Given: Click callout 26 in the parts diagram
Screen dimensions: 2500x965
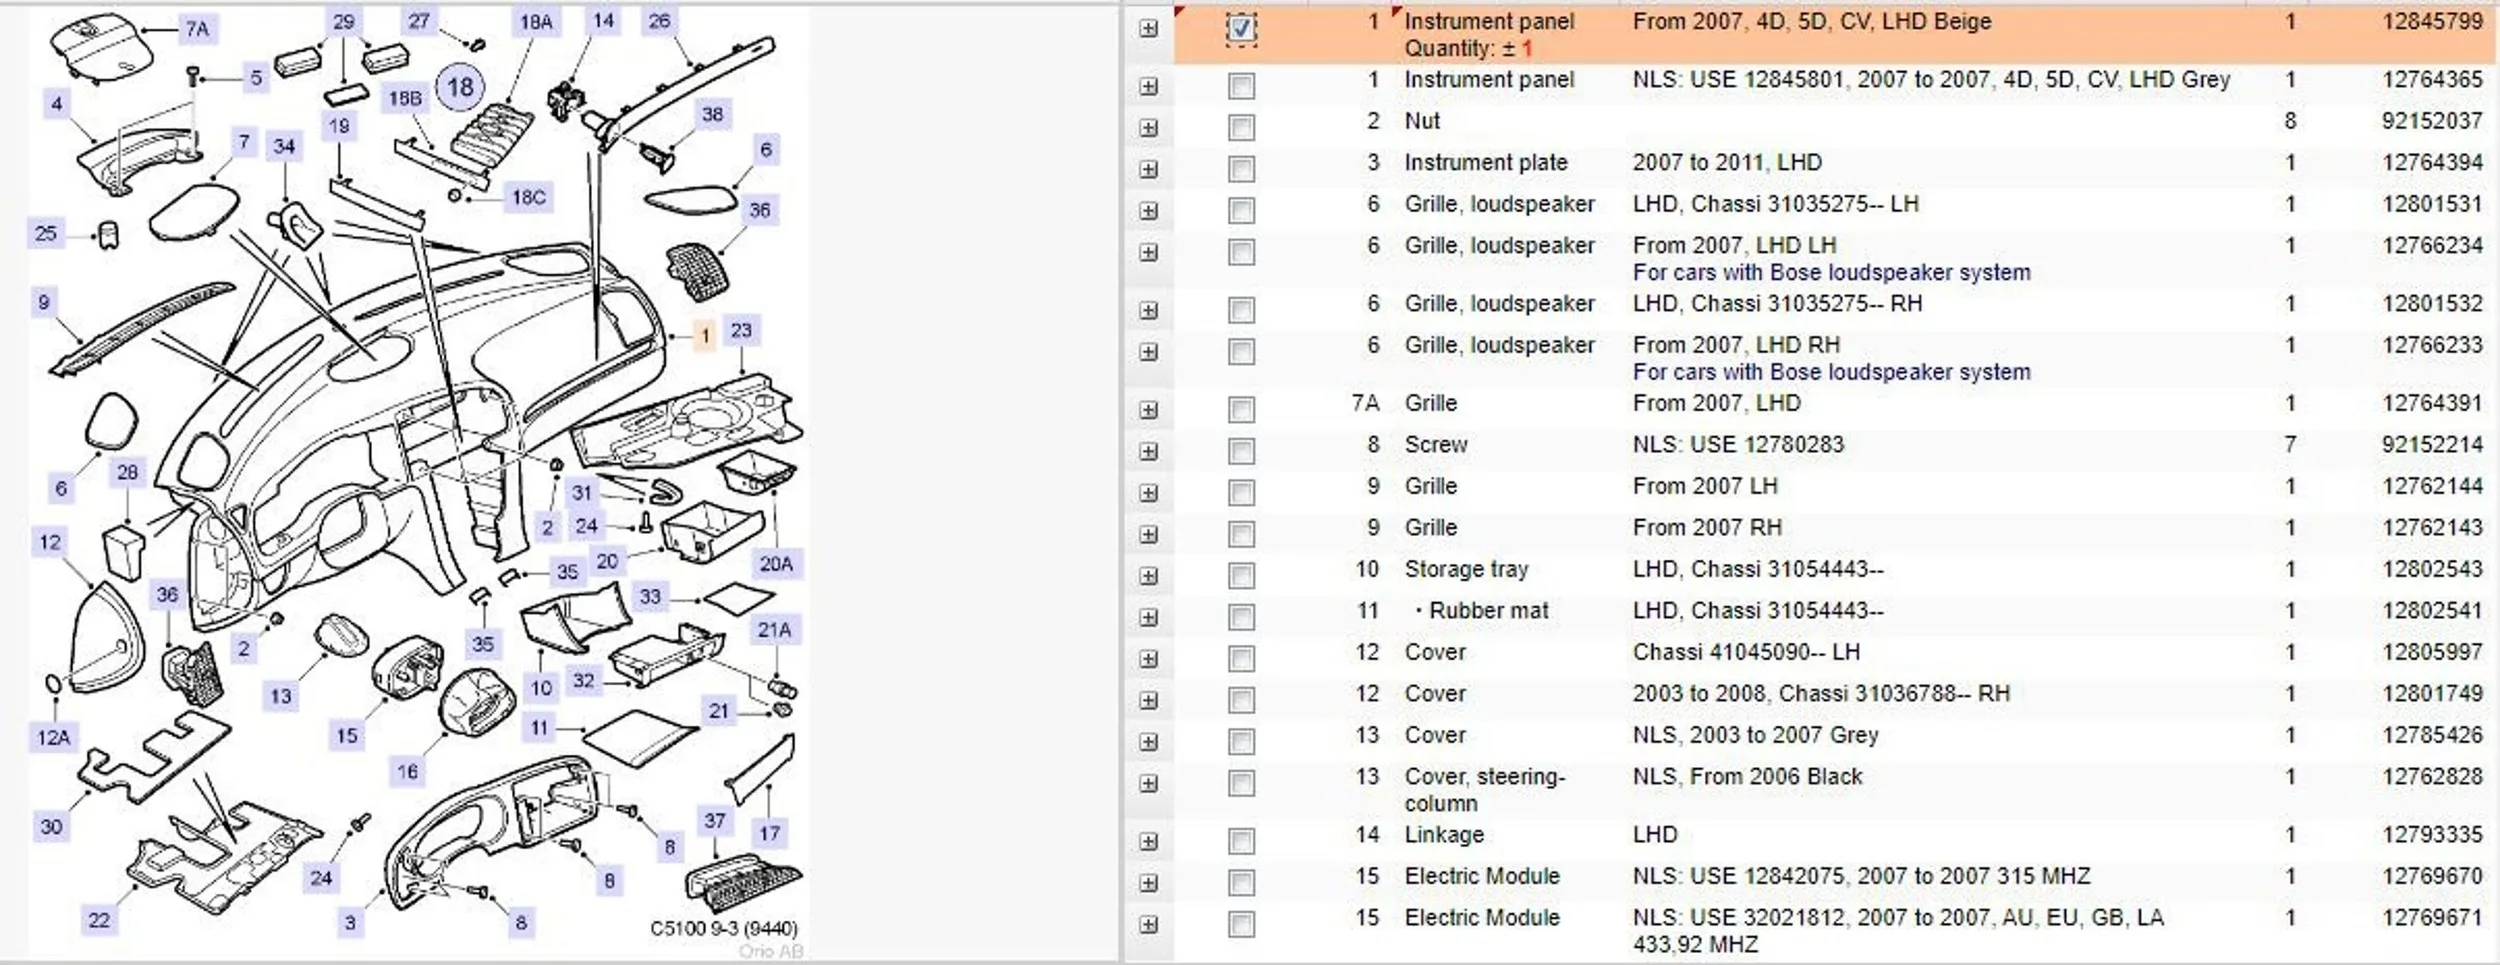Looking at the screenshot, I should (659, 20).
